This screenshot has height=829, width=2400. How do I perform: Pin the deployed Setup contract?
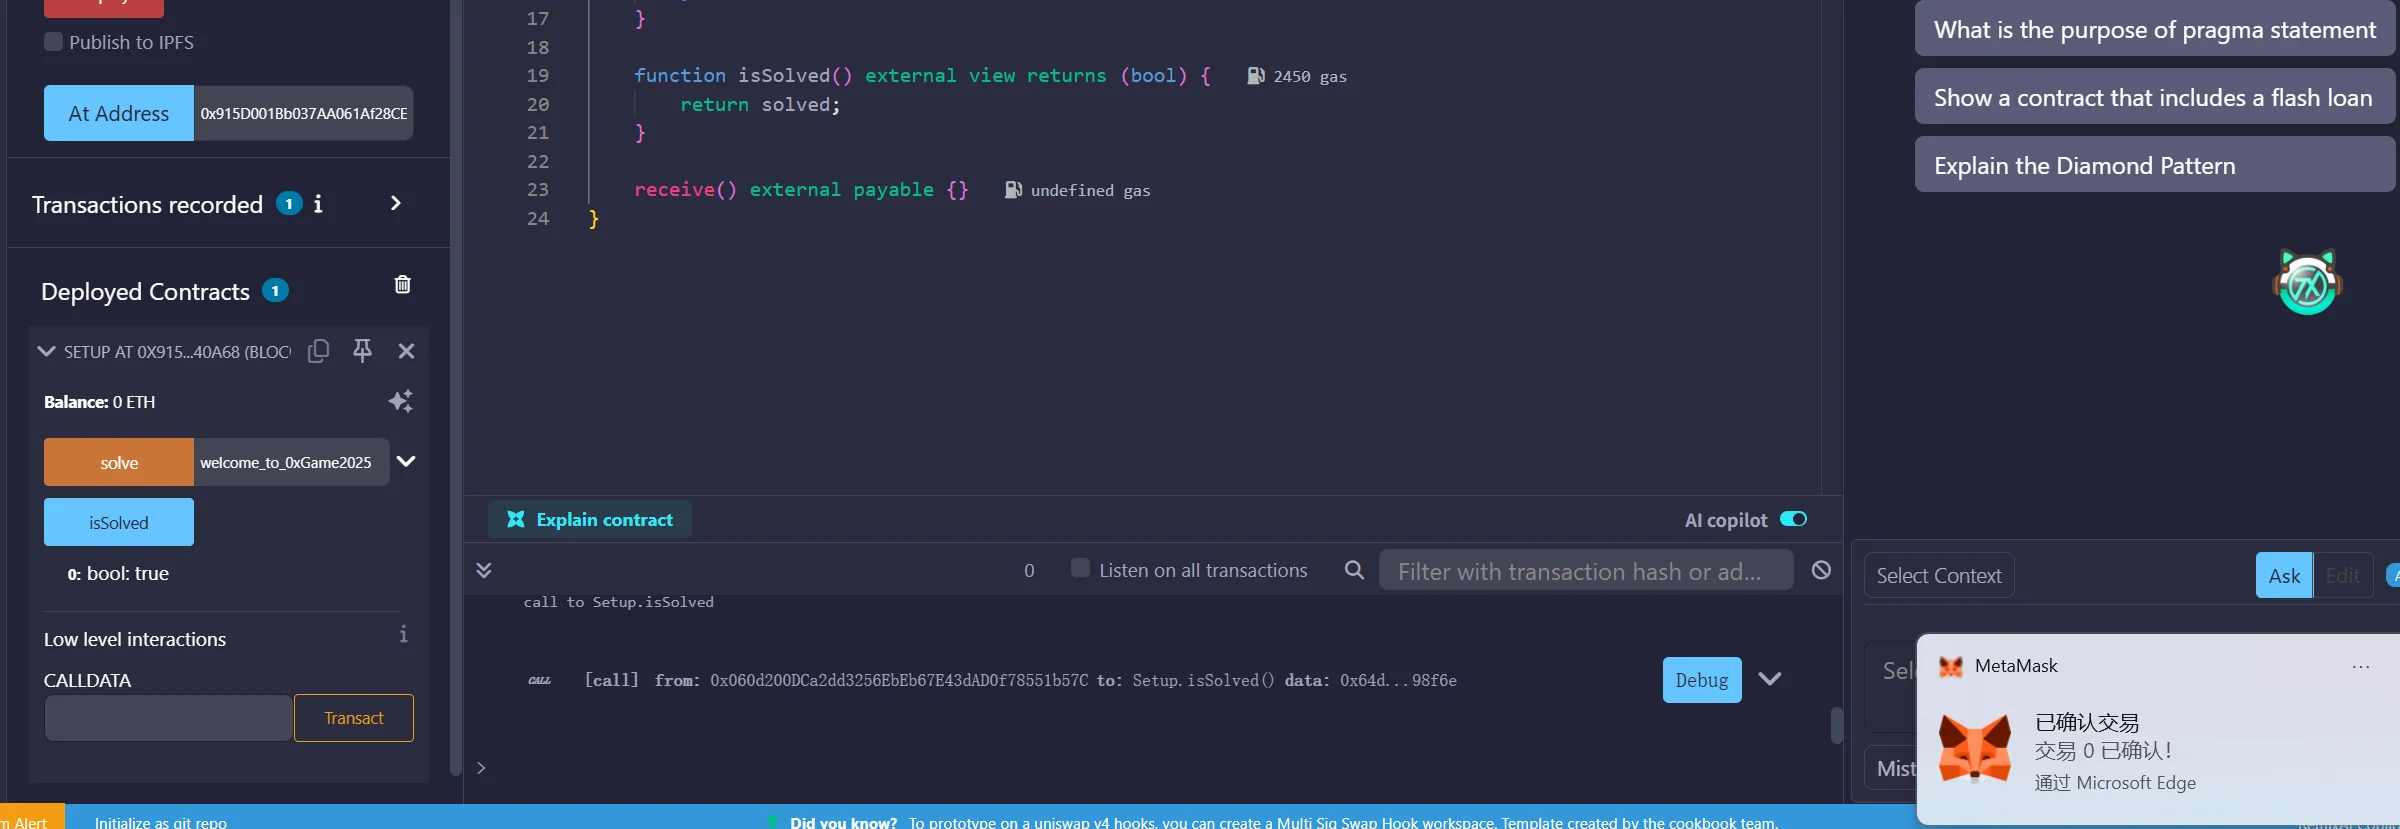pos(362,351)
